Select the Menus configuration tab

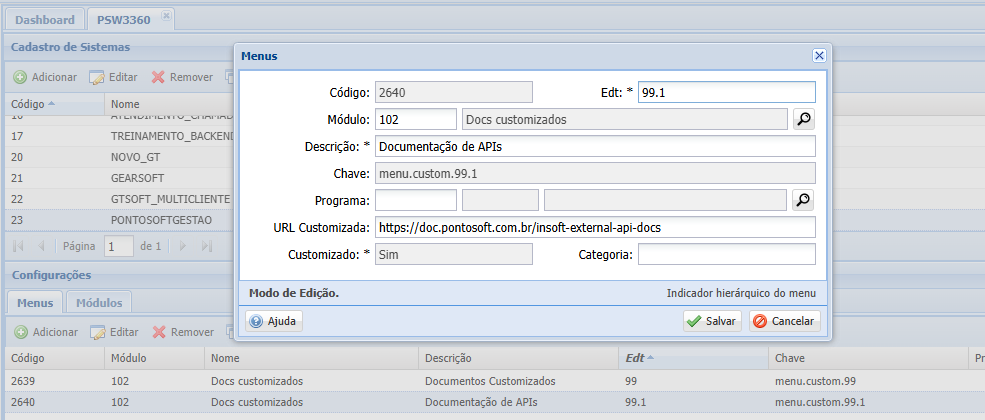35,303
